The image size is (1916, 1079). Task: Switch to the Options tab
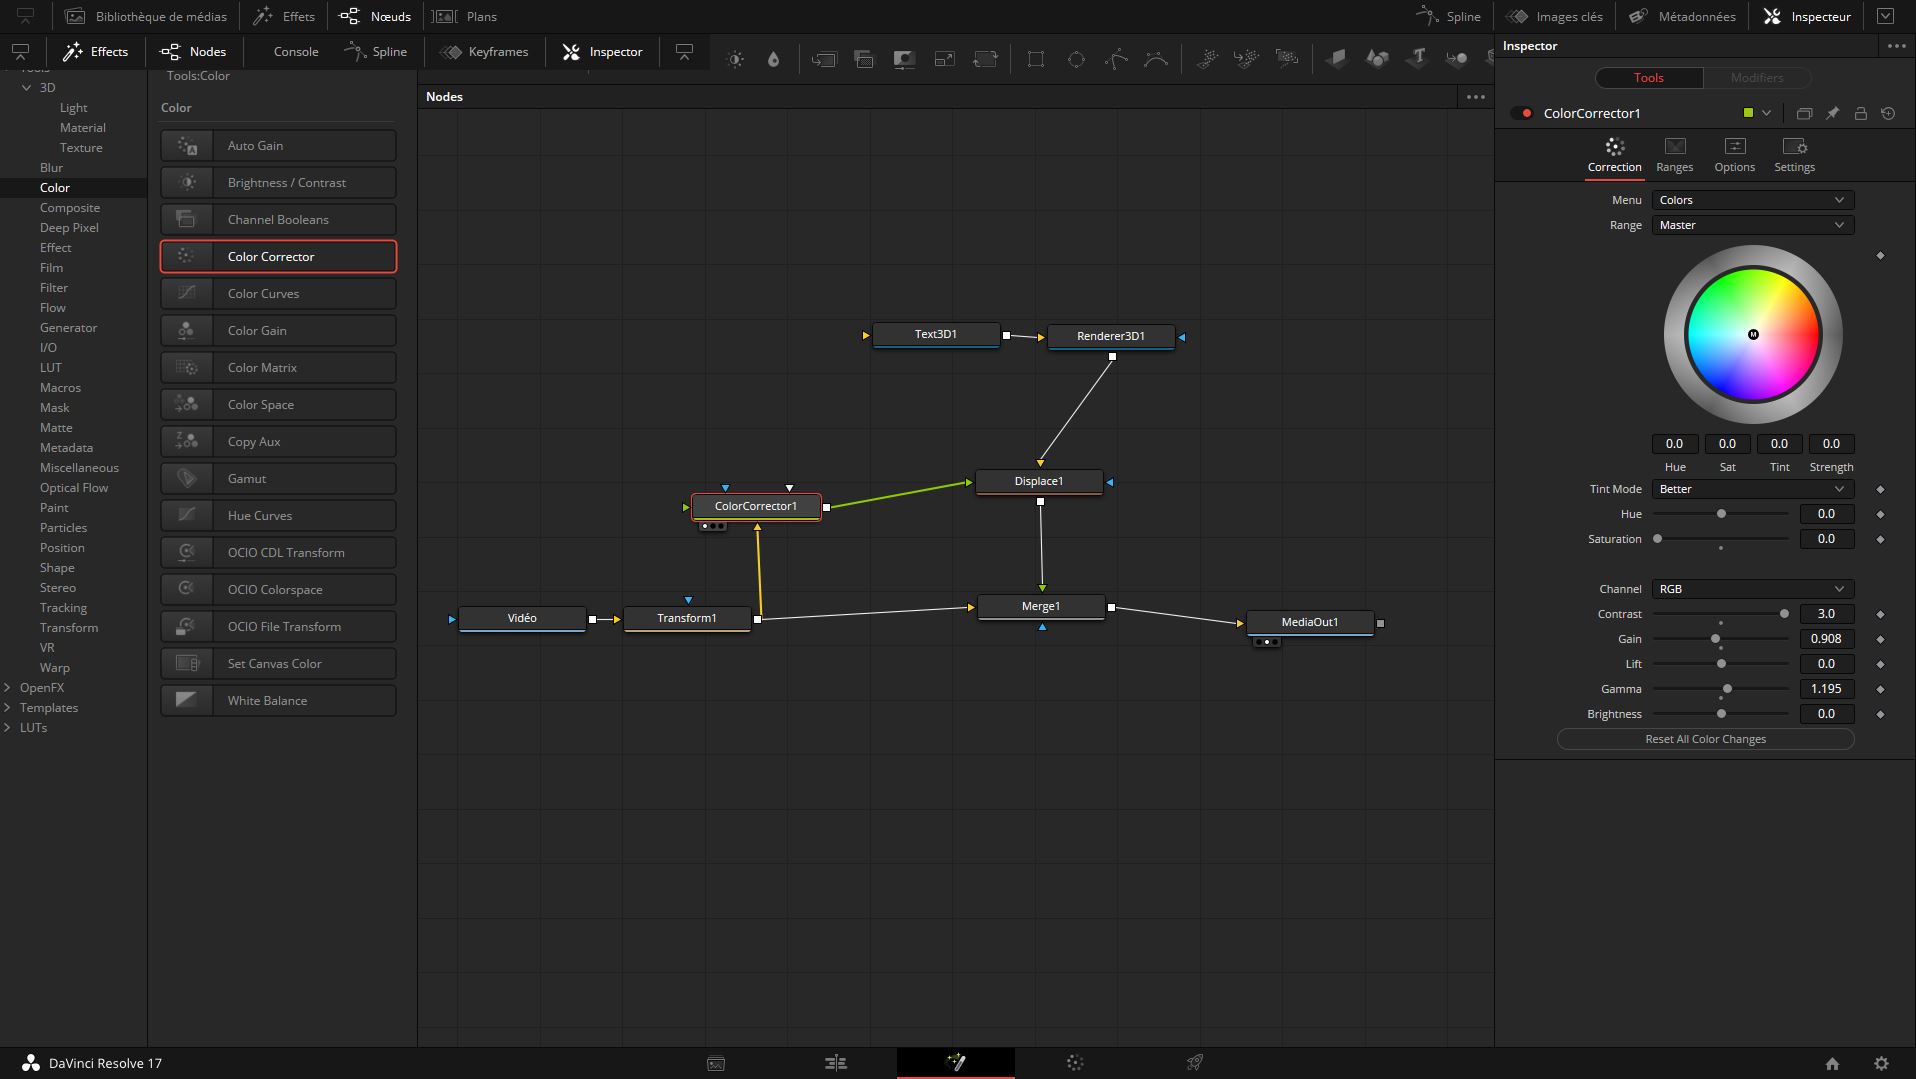pos(1734,155)
